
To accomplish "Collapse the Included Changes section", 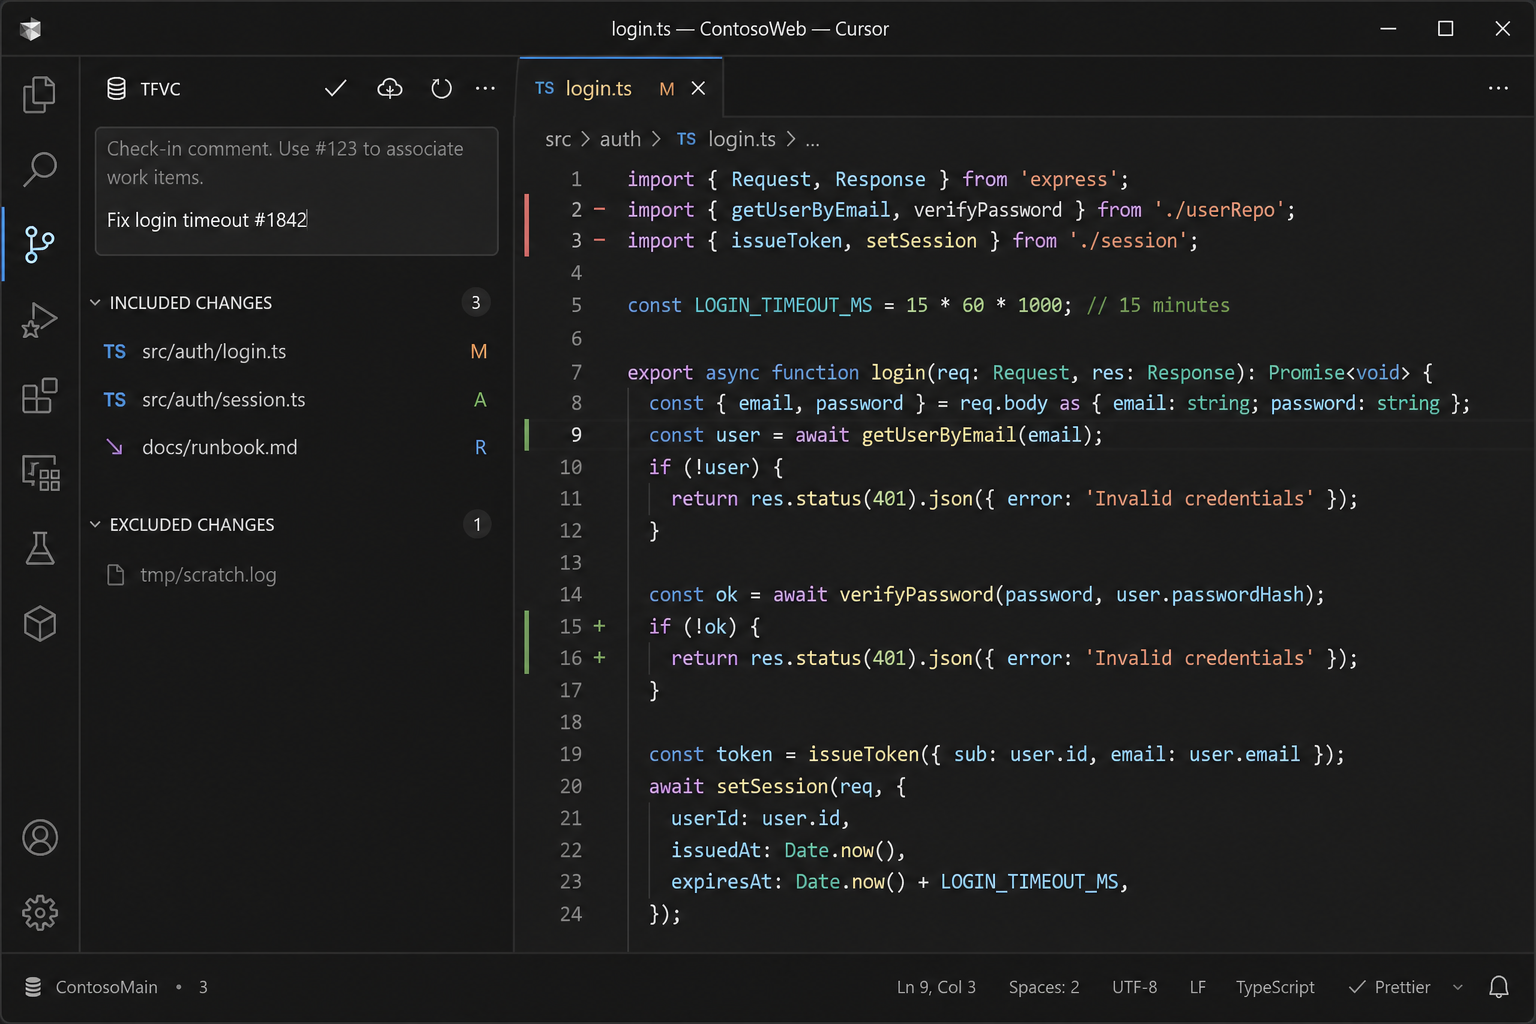I will pos(95,303).
